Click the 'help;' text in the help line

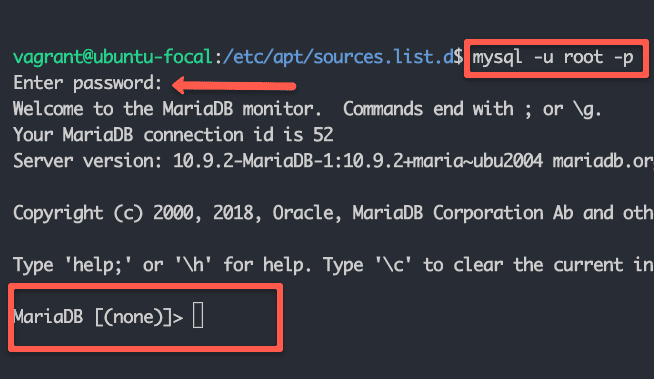(x=98, y=265)
